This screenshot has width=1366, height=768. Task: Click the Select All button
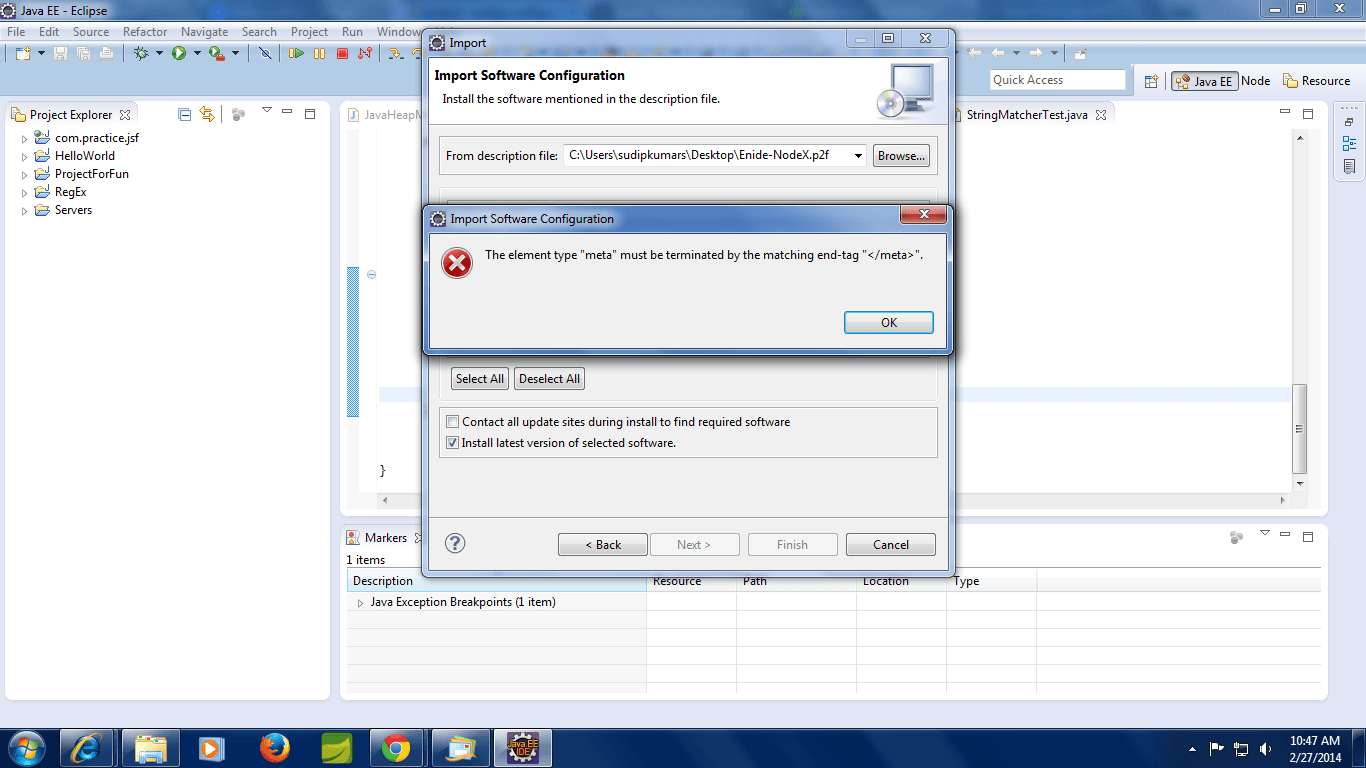pos(480,379)
